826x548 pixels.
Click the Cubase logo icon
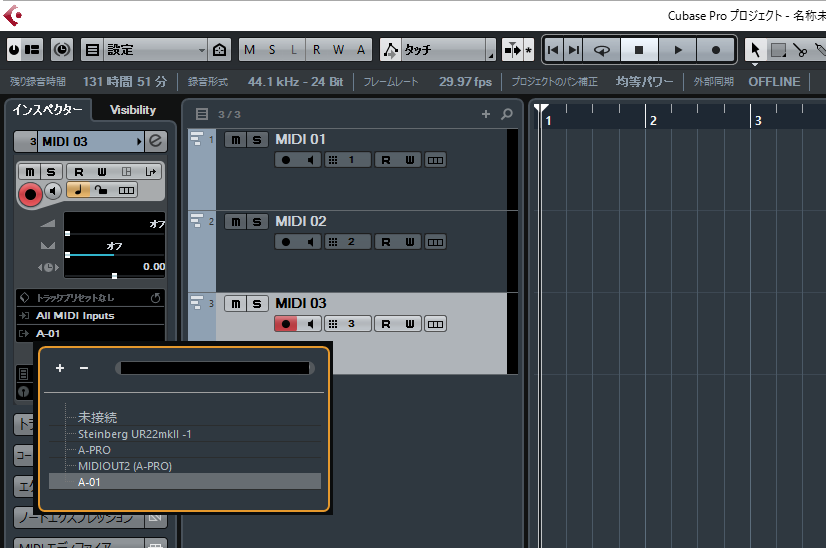point(13,15)
